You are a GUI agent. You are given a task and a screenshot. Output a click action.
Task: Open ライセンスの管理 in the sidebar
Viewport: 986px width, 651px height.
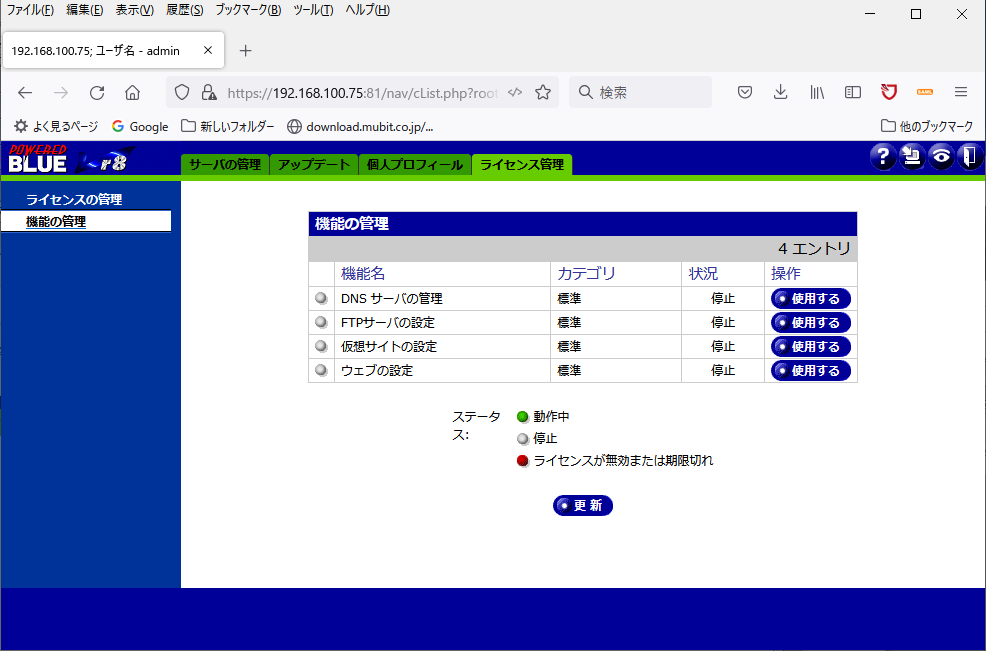click(74, 199)
